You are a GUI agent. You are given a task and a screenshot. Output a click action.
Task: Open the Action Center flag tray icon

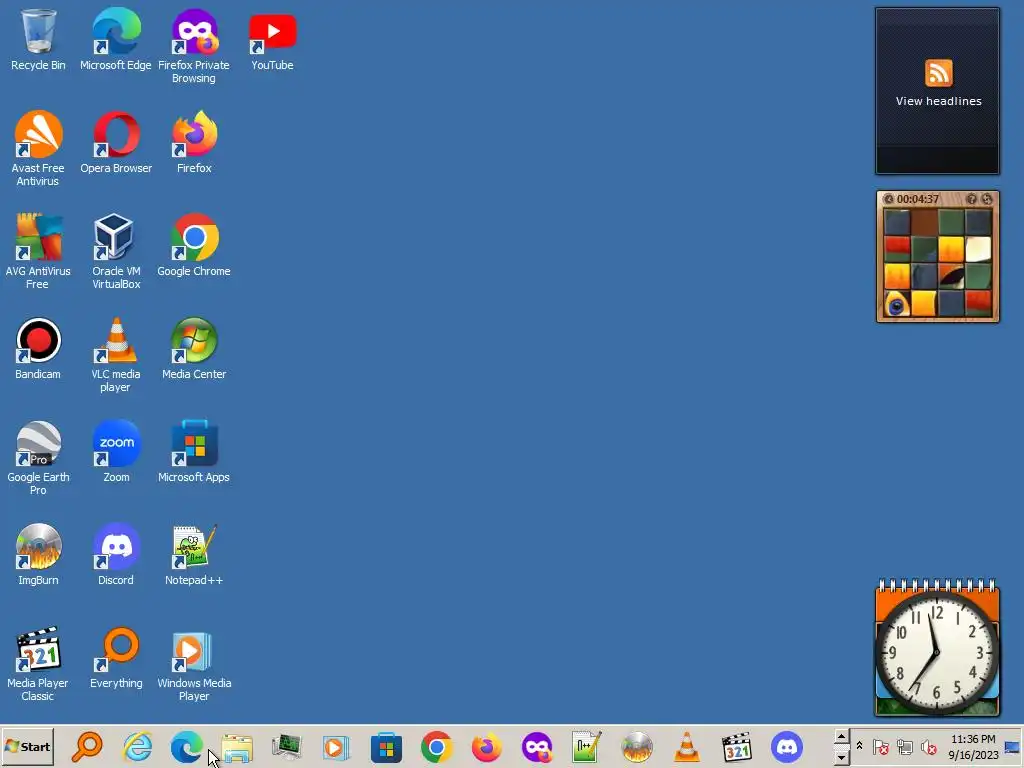click(x=880, y=746)
